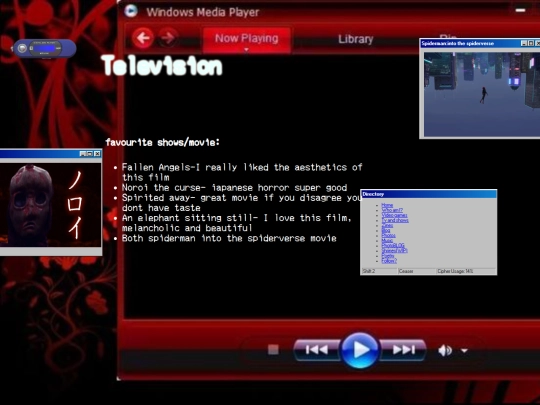Minimize the Noroi image window
Viewport: 540px width, 405px height.
[x=83, y=154]
